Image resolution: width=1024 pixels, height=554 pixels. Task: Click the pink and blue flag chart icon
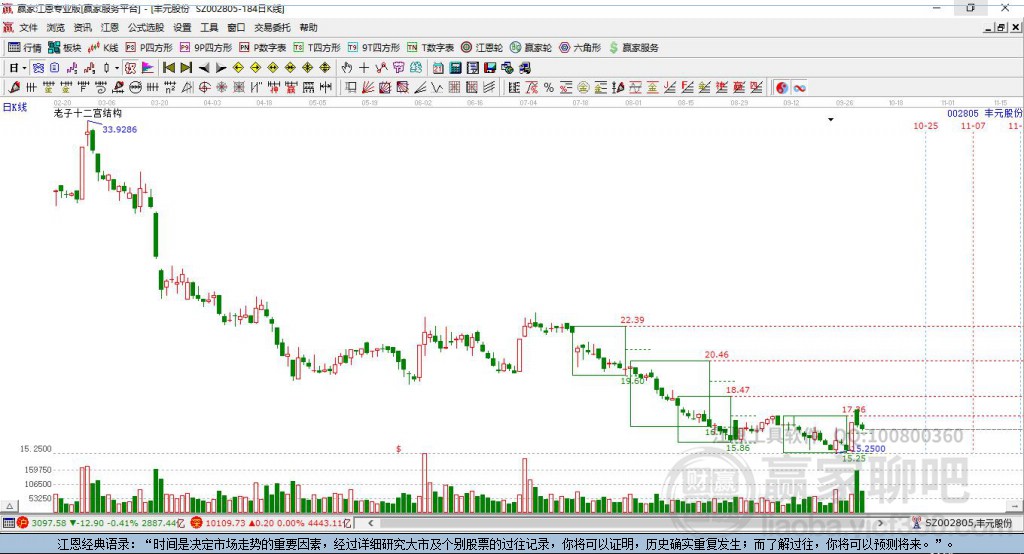[x=148, y=68]
